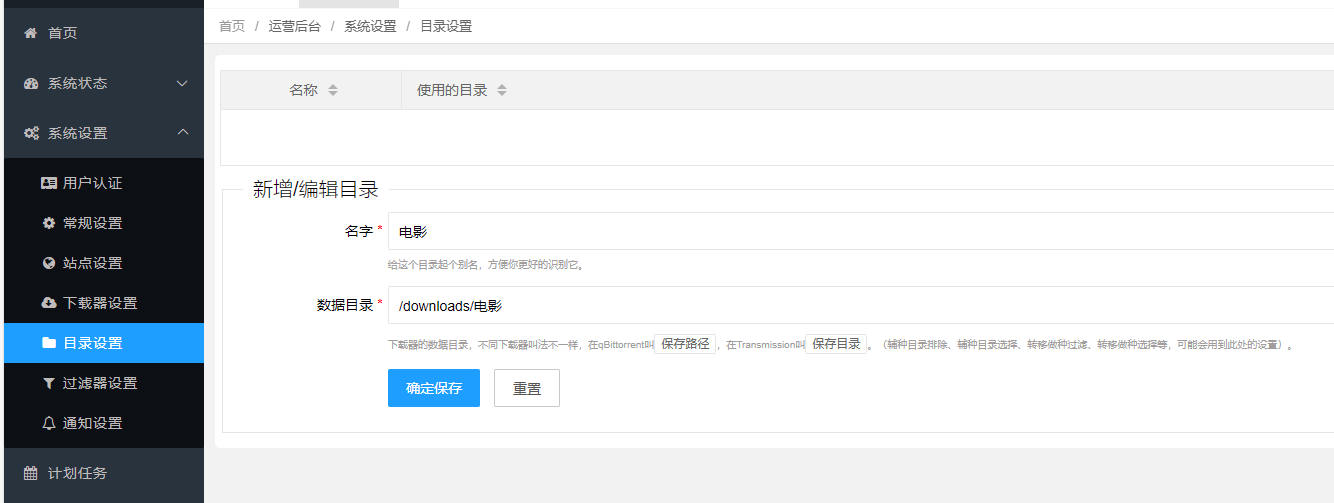
Task: Click the 系统状态 dashboard icon
Action: click(31, 83)
